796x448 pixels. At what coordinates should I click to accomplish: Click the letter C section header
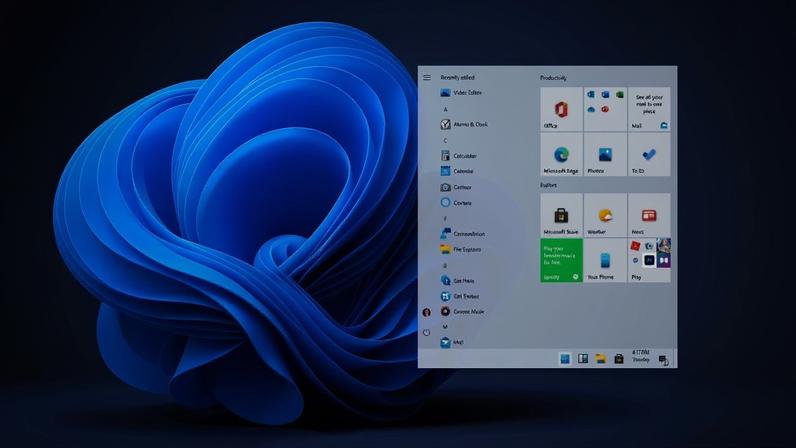coord(445,141)
